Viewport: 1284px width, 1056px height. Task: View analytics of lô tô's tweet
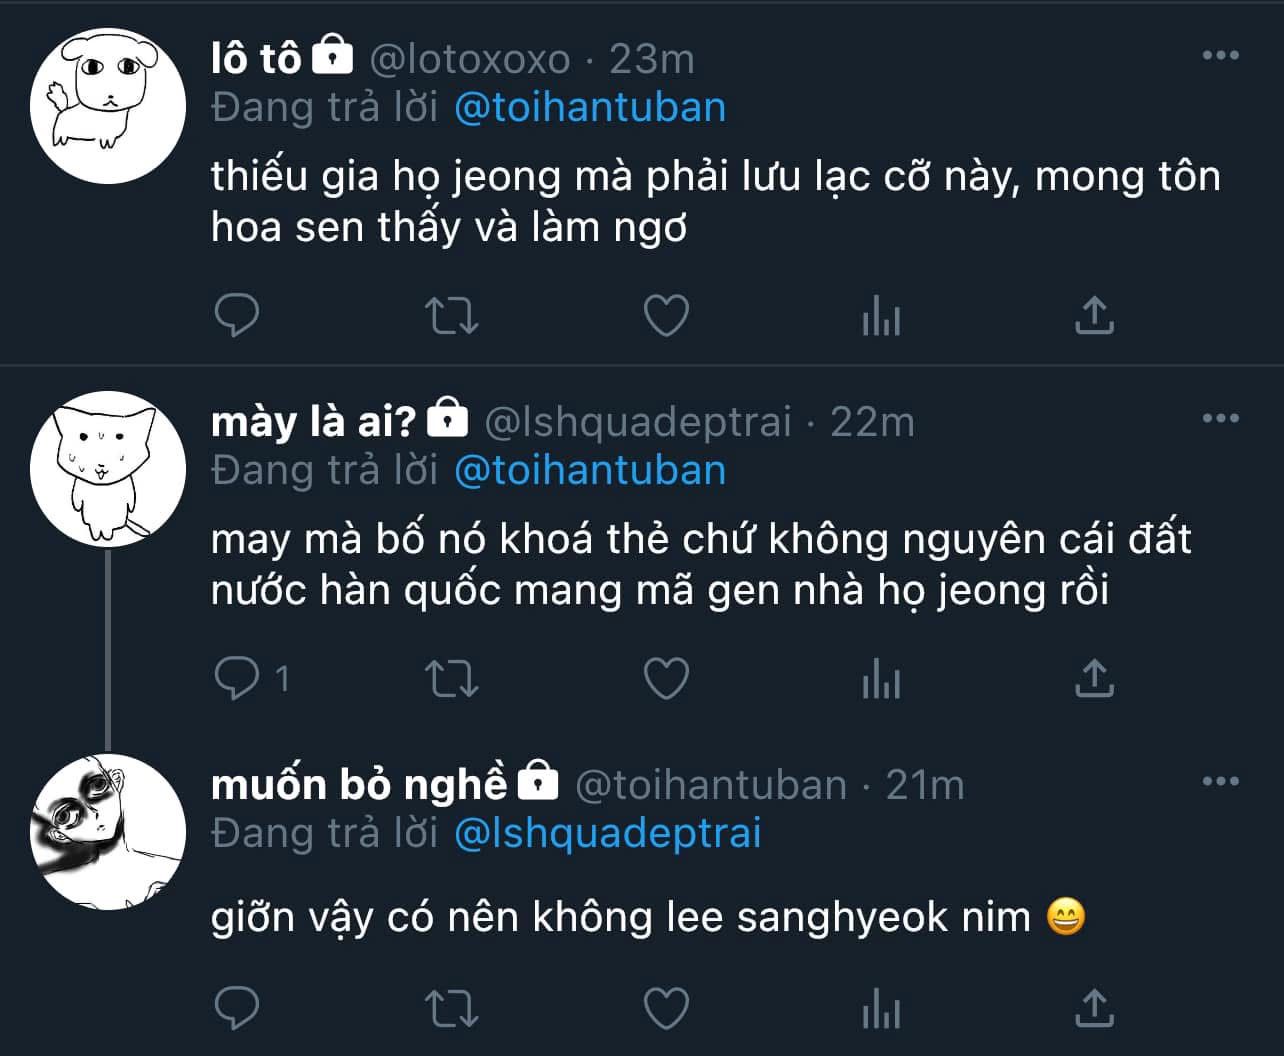click(x=880, y=317)
